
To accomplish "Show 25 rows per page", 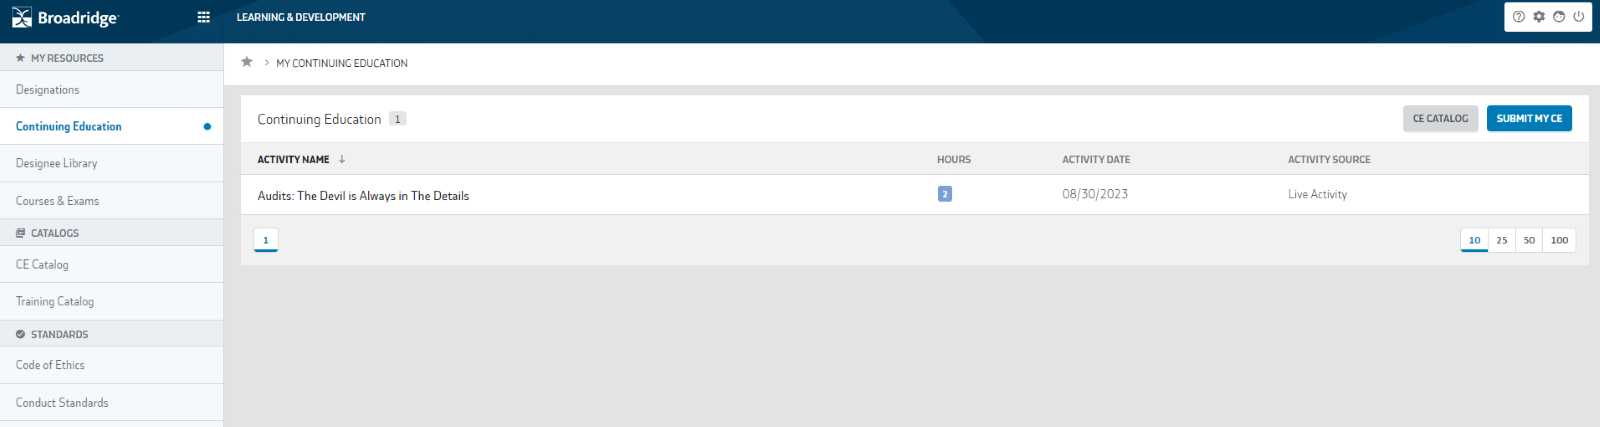I will click(x=1502, y=240).
